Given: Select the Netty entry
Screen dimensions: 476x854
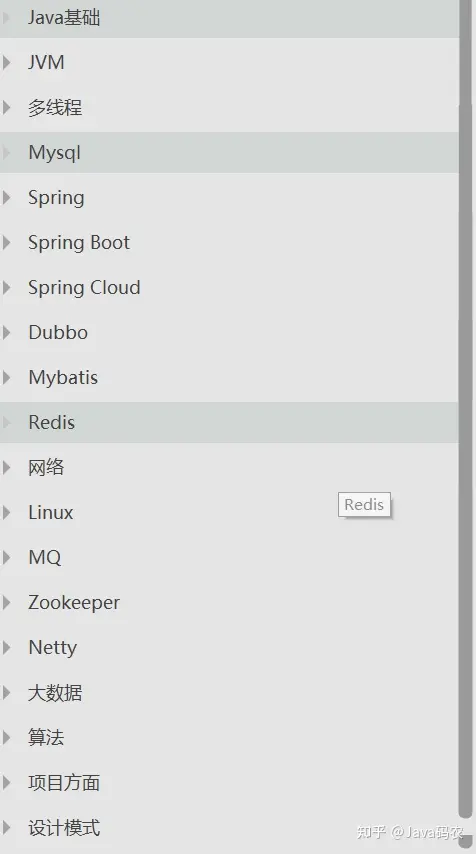Looking at the screenshot, I should (x=53, y=648).
